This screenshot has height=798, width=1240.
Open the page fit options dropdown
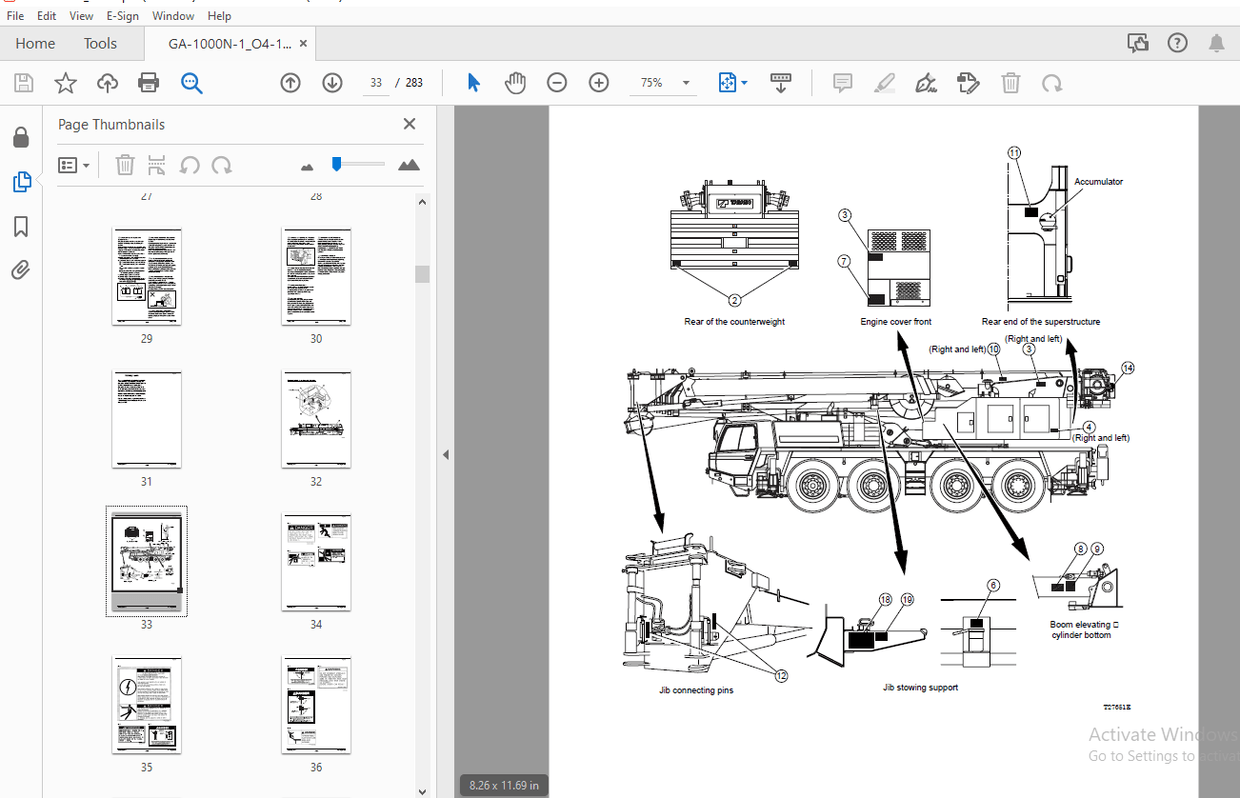tap(732, 83)
